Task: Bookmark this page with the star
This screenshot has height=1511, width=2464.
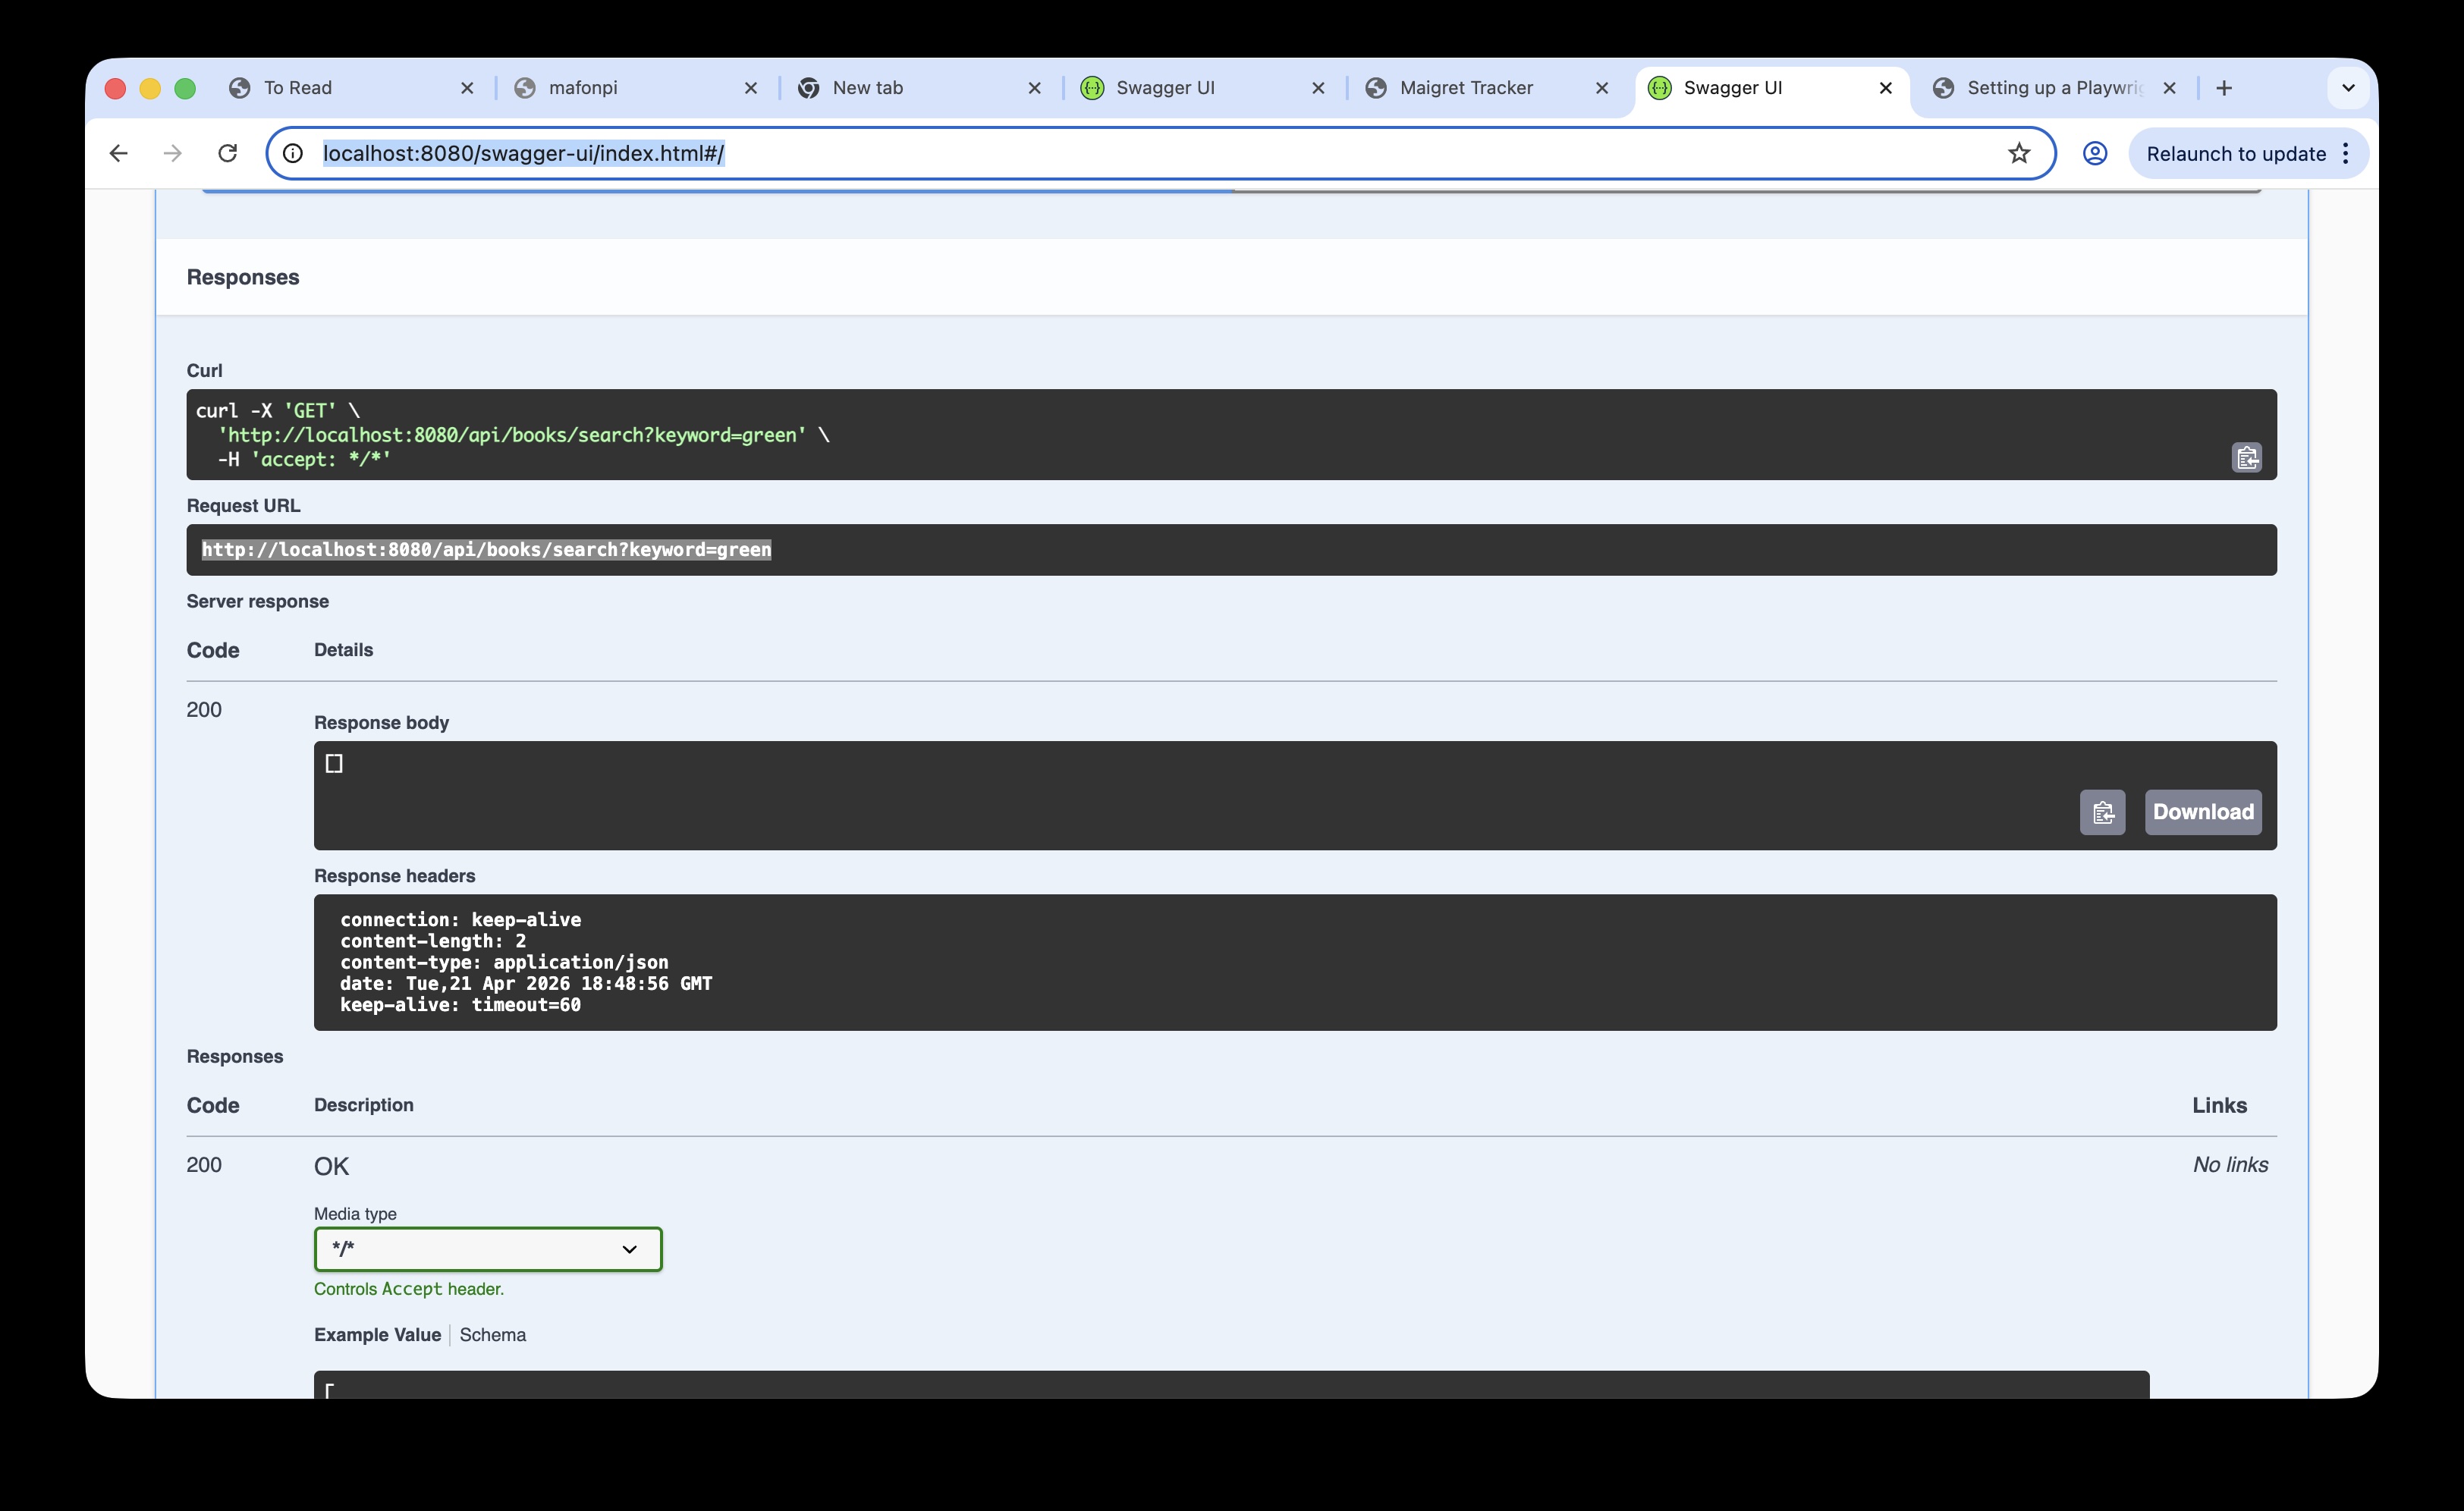Action: coord(2018,153)
